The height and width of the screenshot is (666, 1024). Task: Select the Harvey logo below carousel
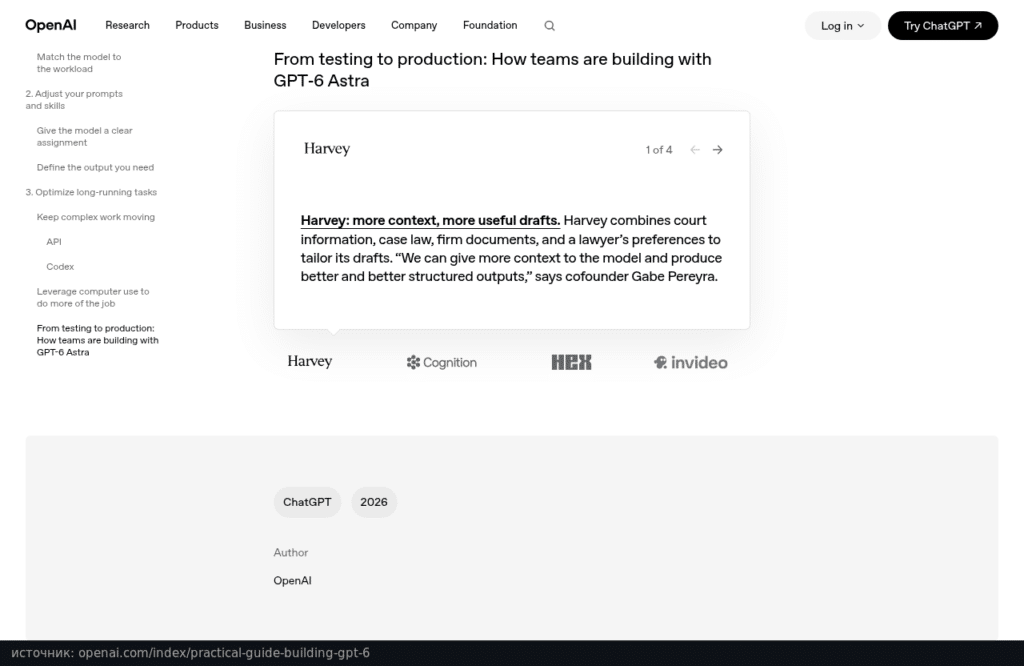click(x=310, y=361)
